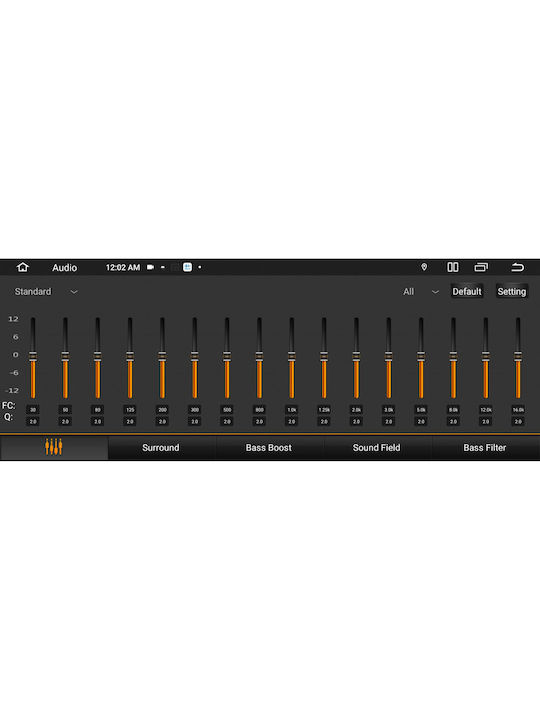Viewport: 540px width, 720px height.
Task: Click the Q value box under 125
Action: coord(130,422)
